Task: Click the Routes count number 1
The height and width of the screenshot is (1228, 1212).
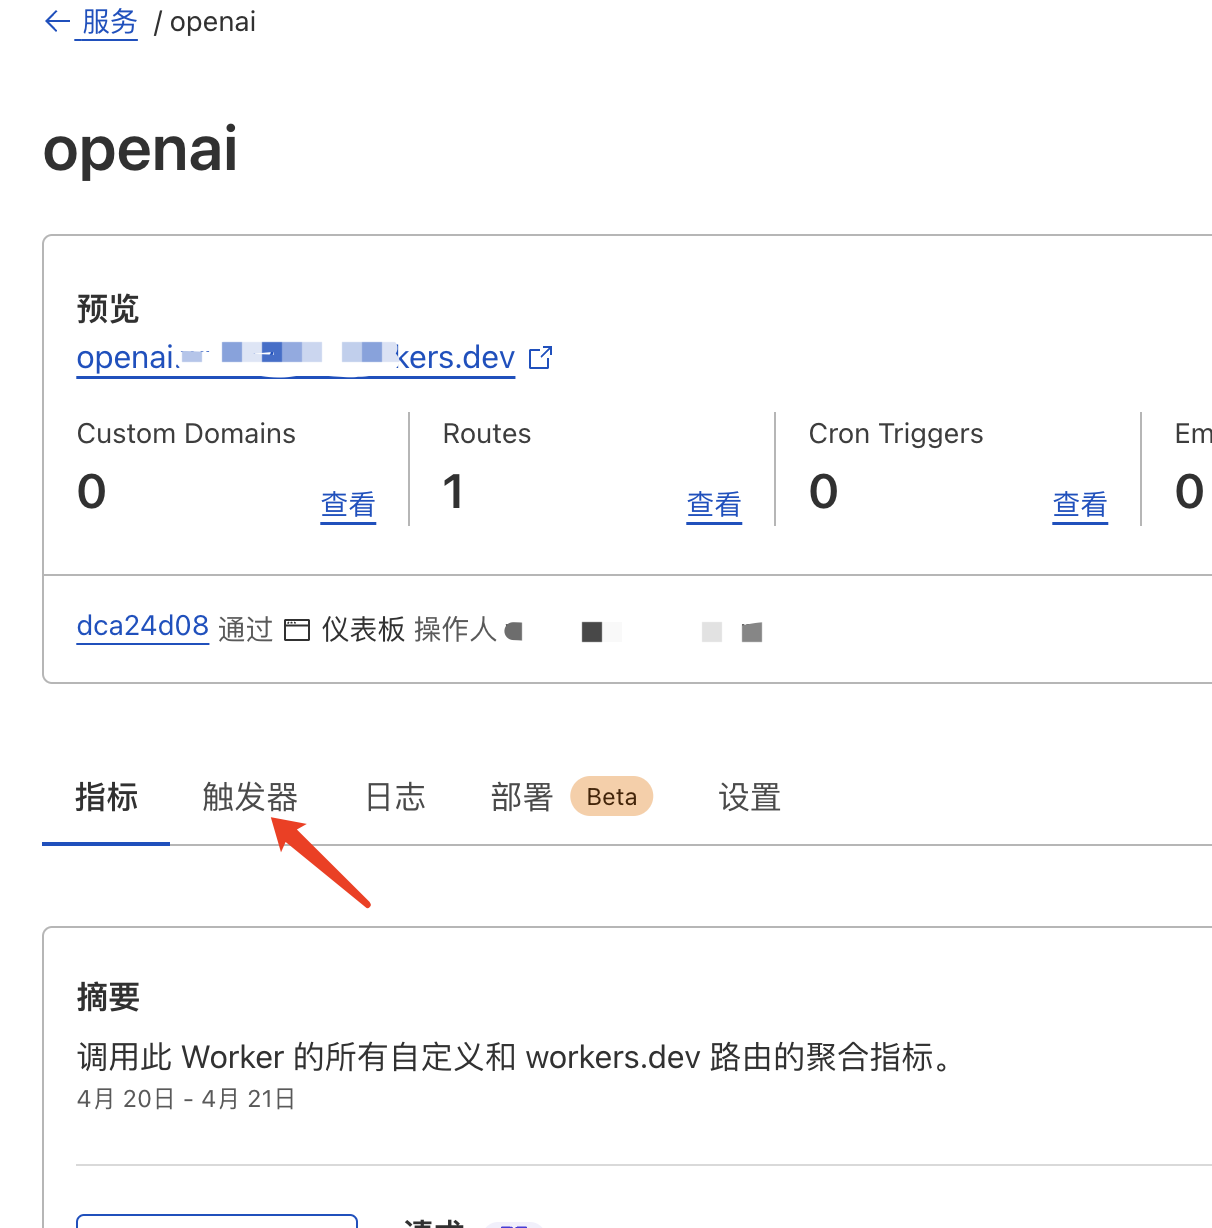Action: pos(453,491)
